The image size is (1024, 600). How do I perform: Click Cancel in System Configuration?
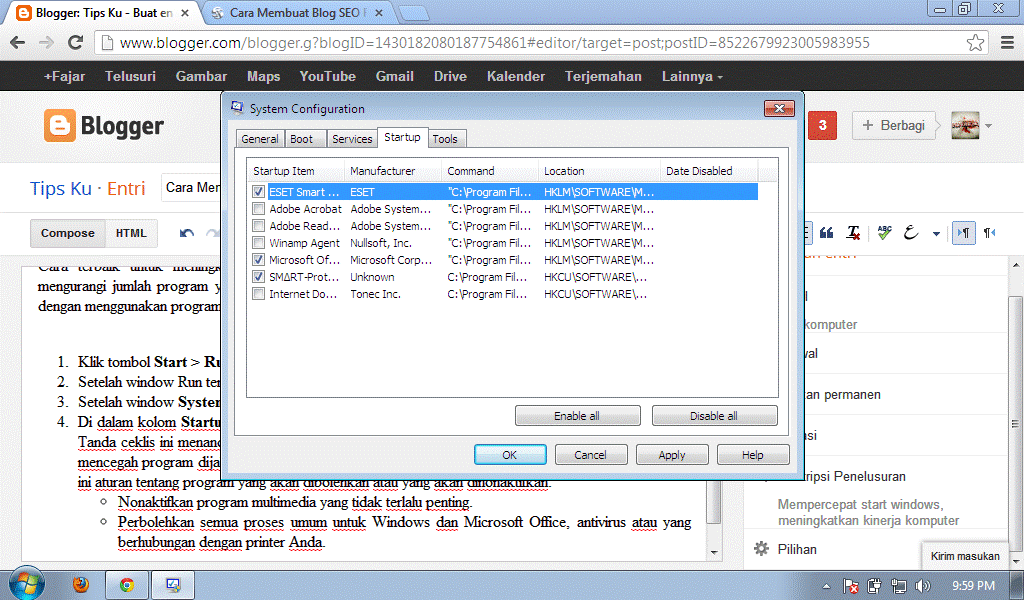(x=590, y=455)
